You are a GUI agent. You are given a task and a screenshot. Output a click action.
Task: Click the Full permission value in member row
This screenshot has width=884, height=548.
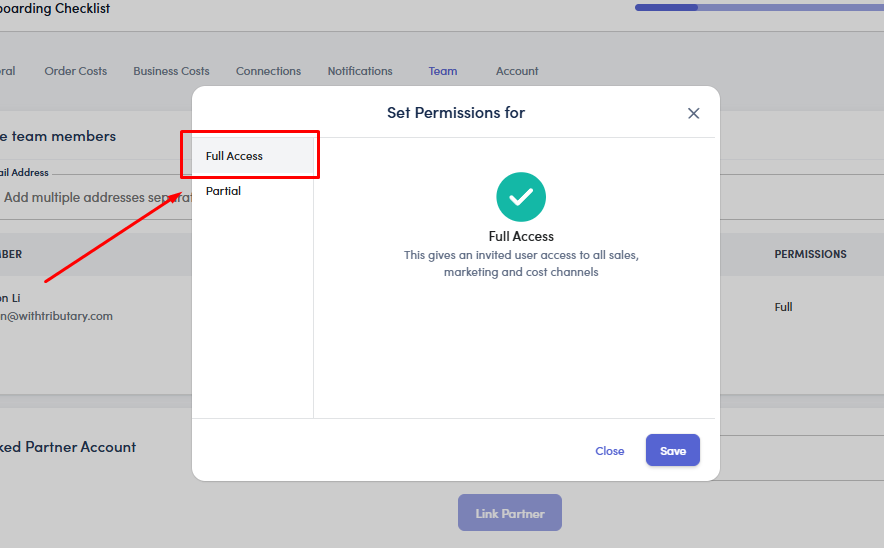(x=783, y=307)
